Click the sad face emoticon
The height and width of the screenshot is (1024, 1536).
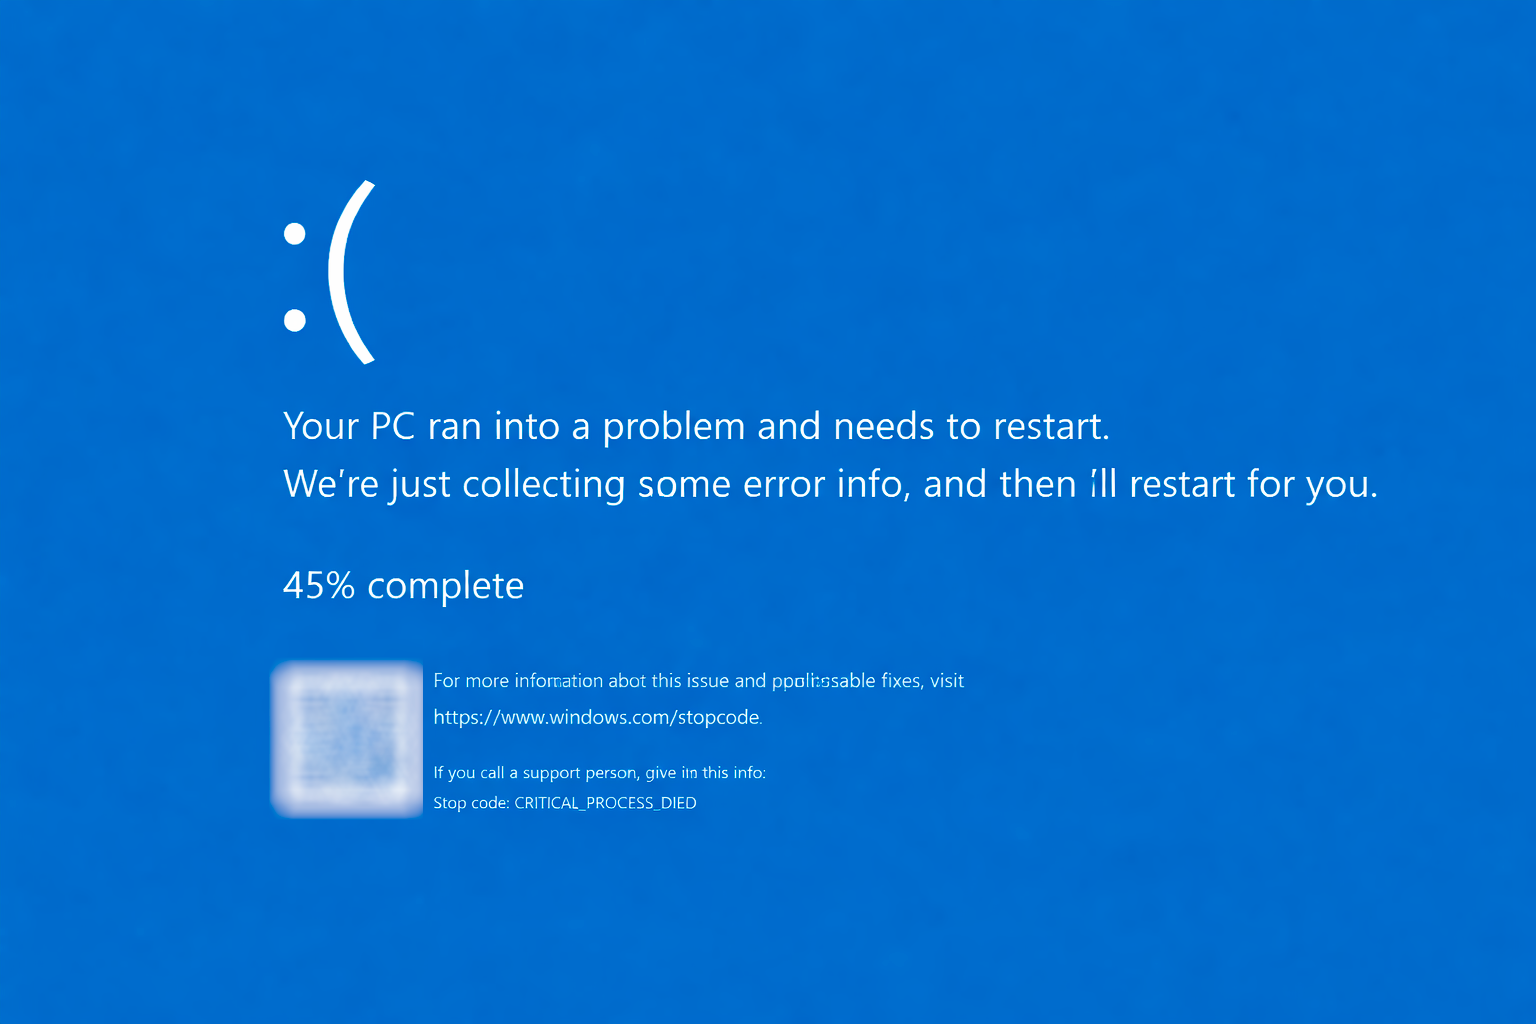tap(329, 273)
